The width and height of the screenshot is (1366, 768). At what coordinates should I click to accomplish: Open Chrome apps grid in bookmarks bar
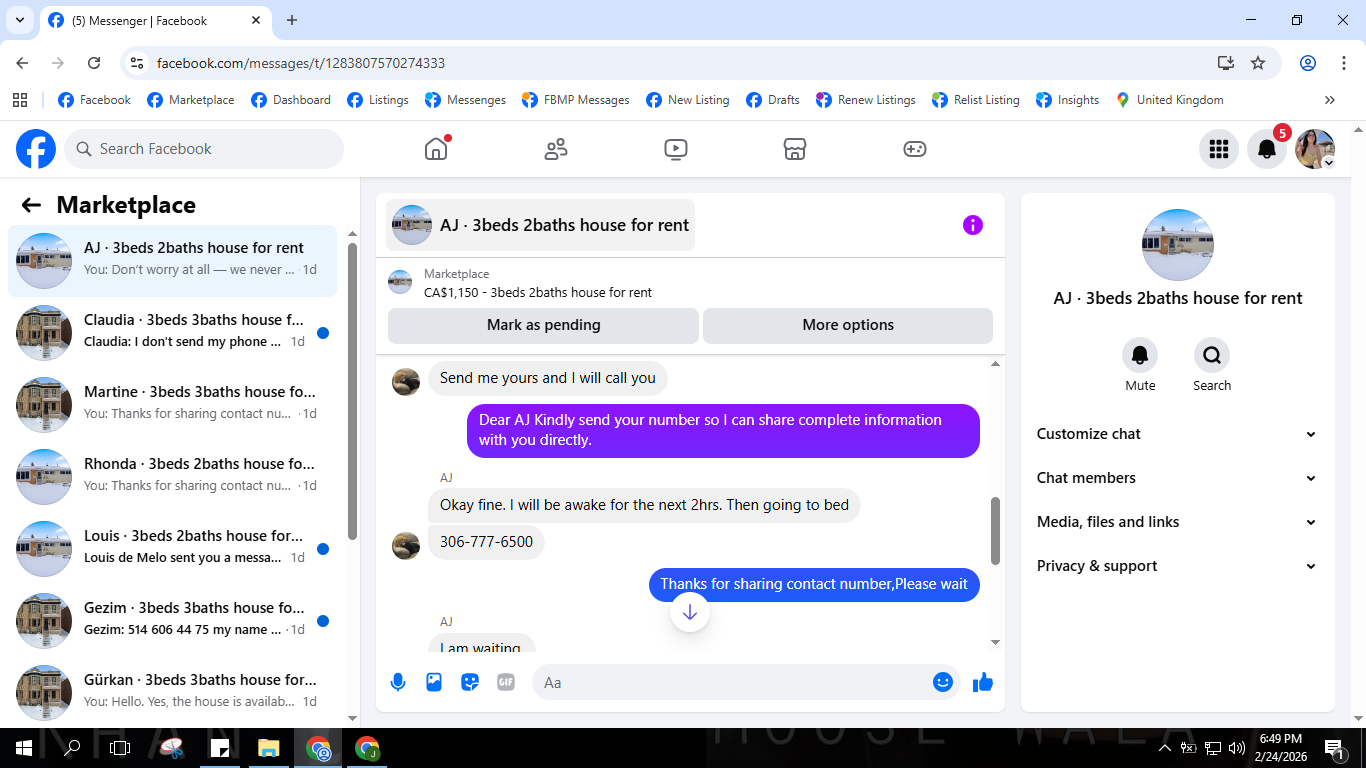[19, 100]
